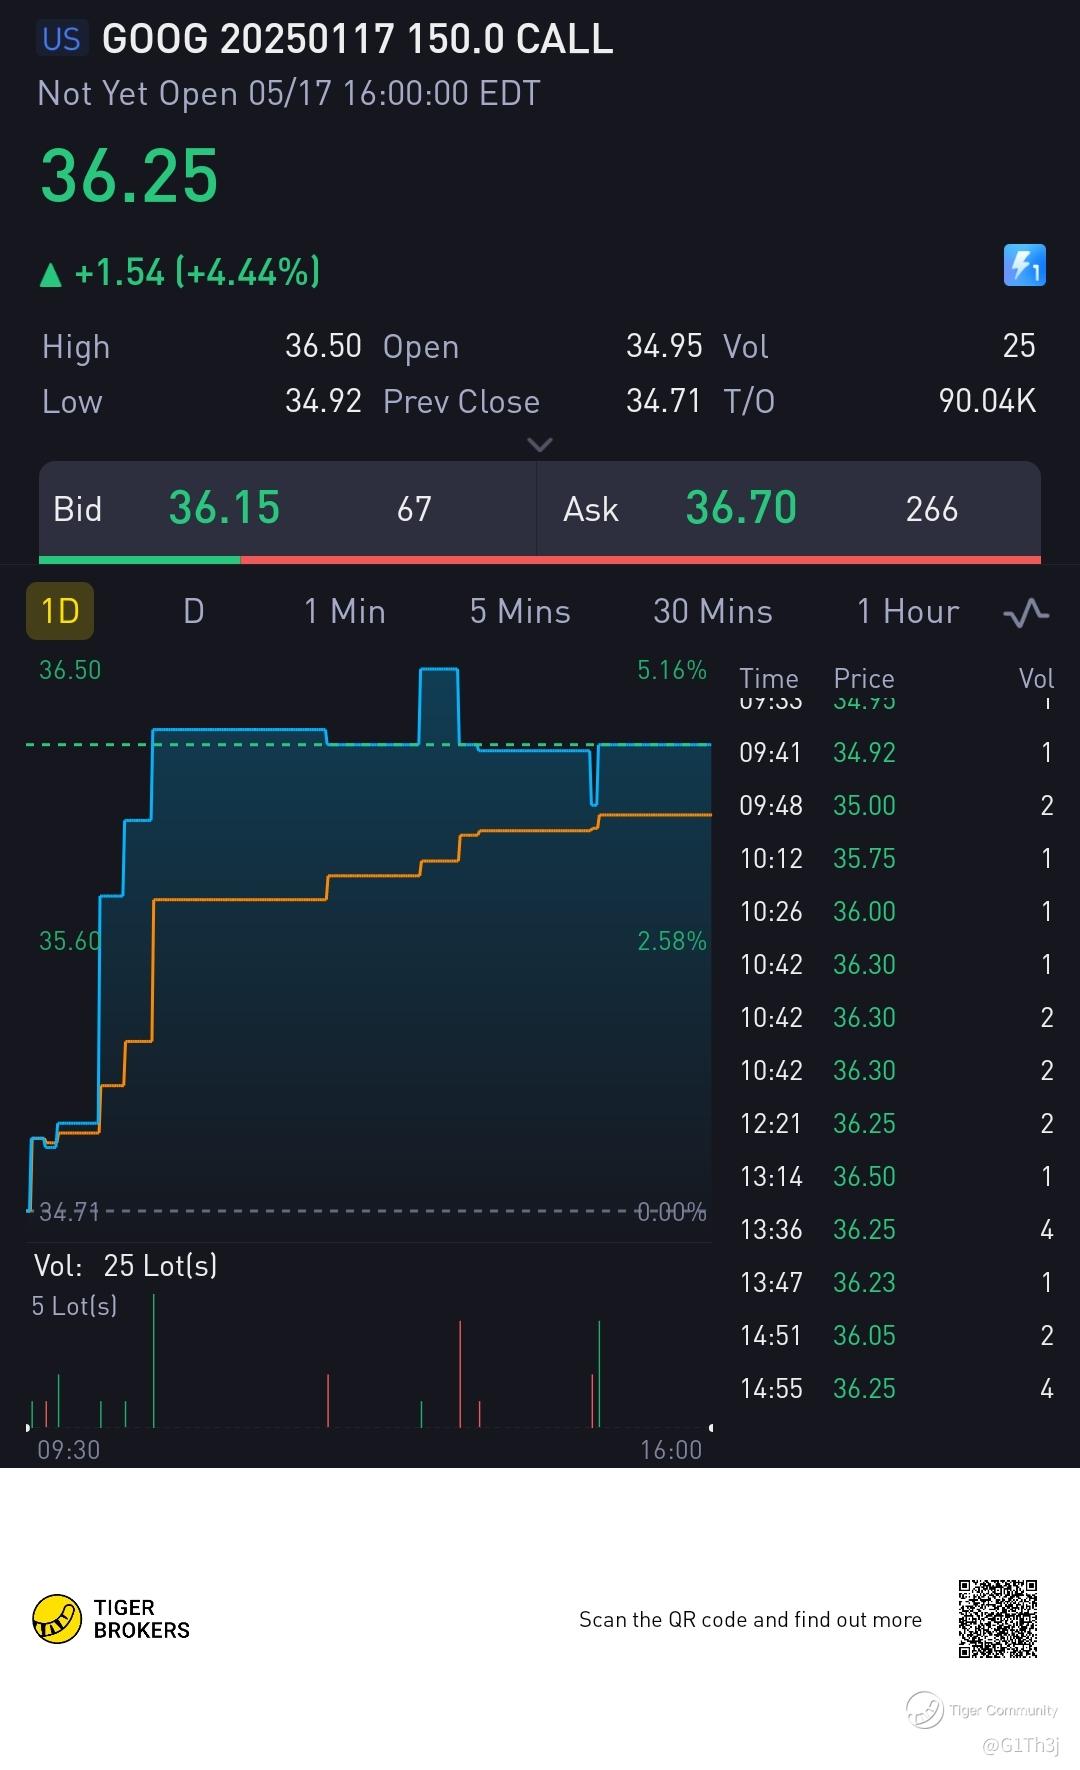Tap the Low value 34.92

(x=323, y=401)
